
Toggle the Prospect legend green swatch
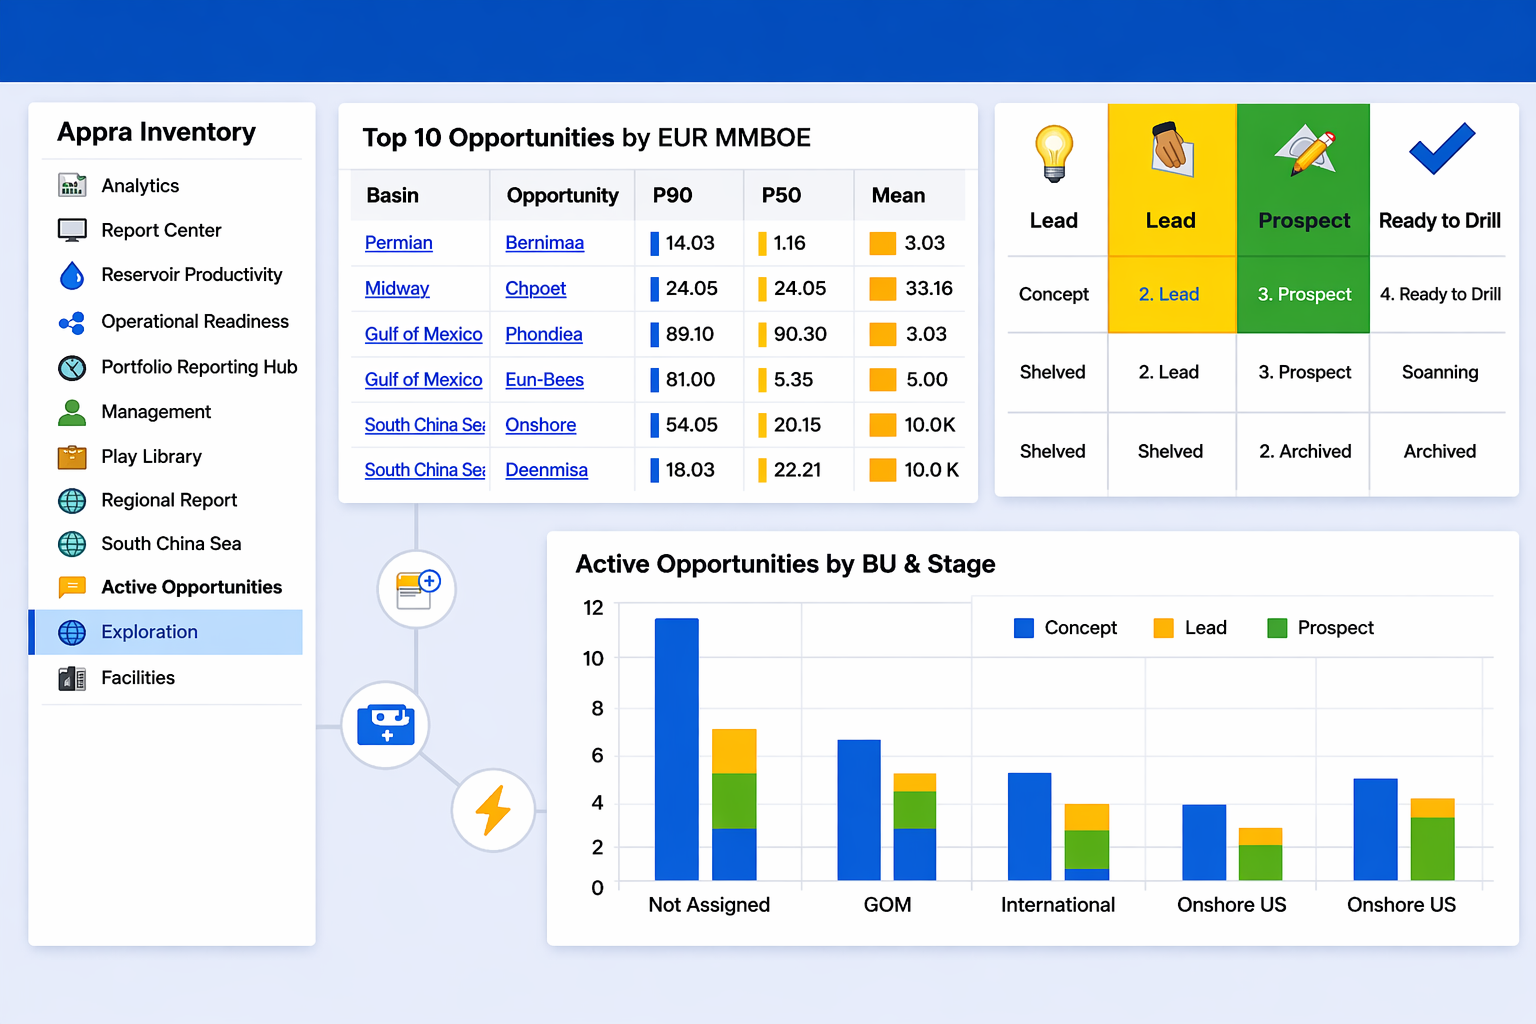1277,628
